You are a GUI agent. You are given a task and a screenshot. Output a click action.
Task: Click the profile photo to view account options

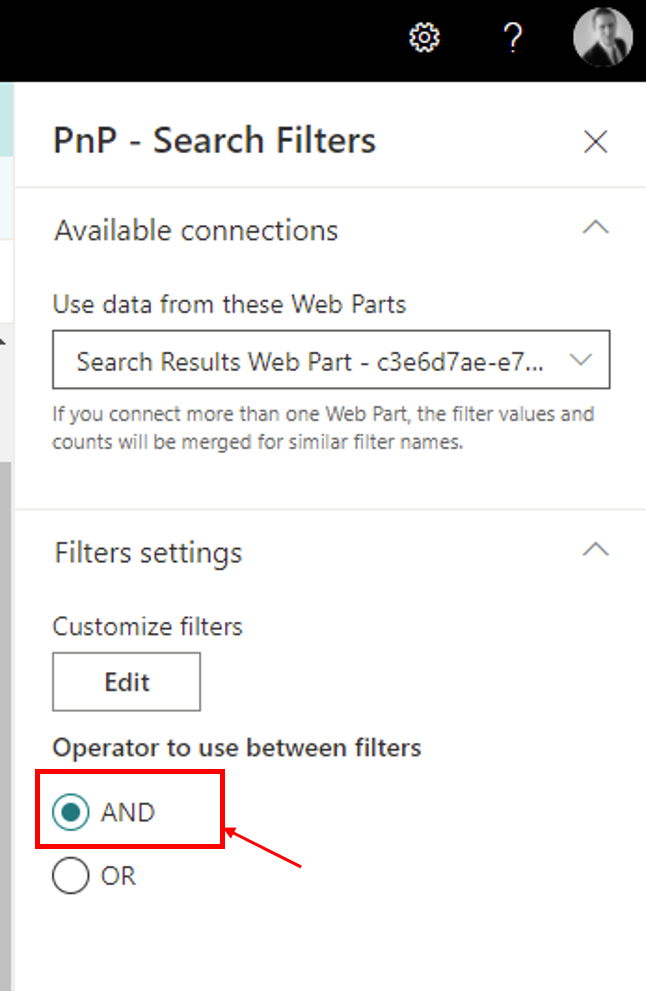pos(602,38)
